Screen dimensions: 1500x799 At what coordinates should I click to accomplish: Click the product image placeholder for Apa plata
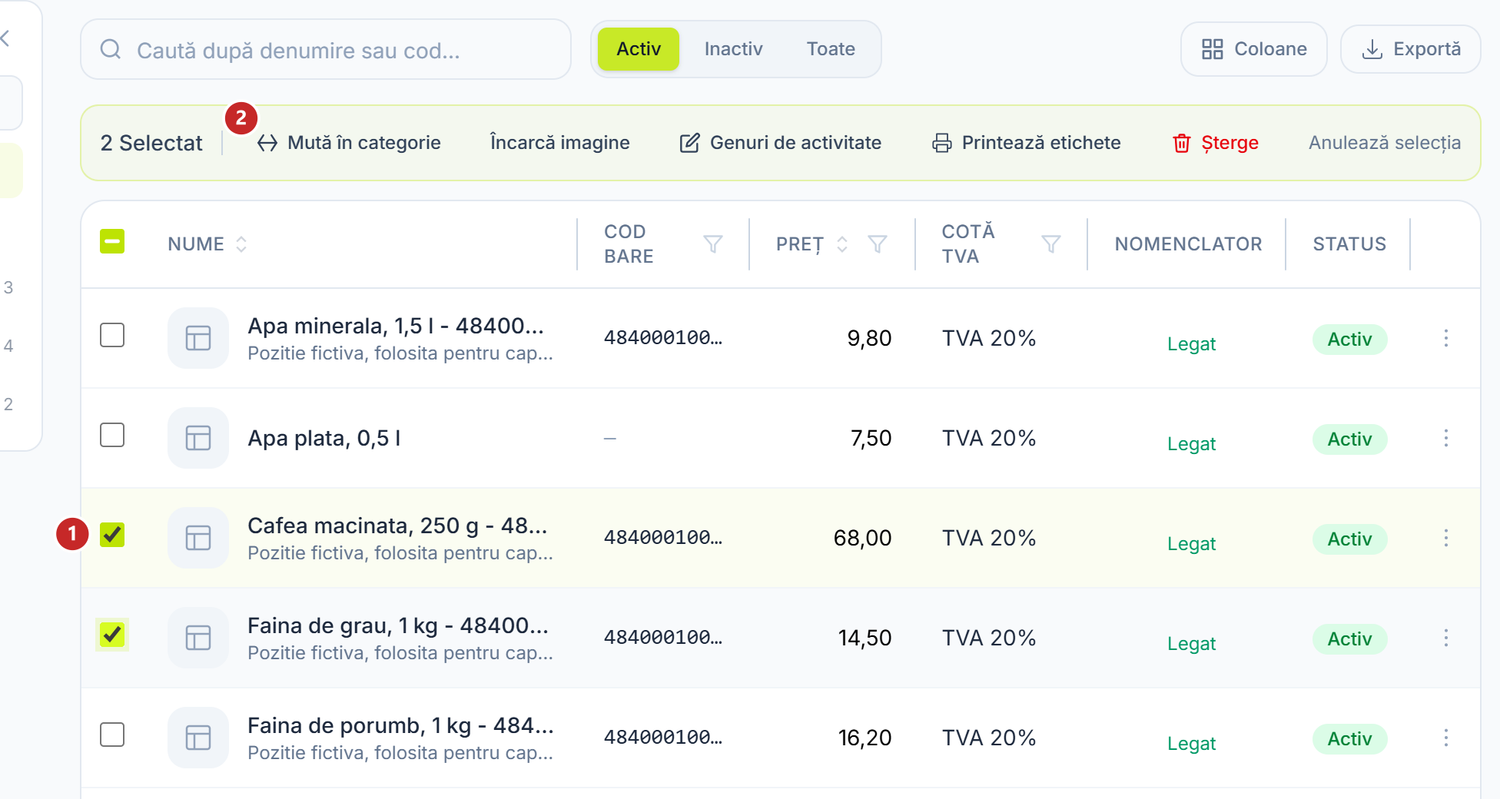198,438
